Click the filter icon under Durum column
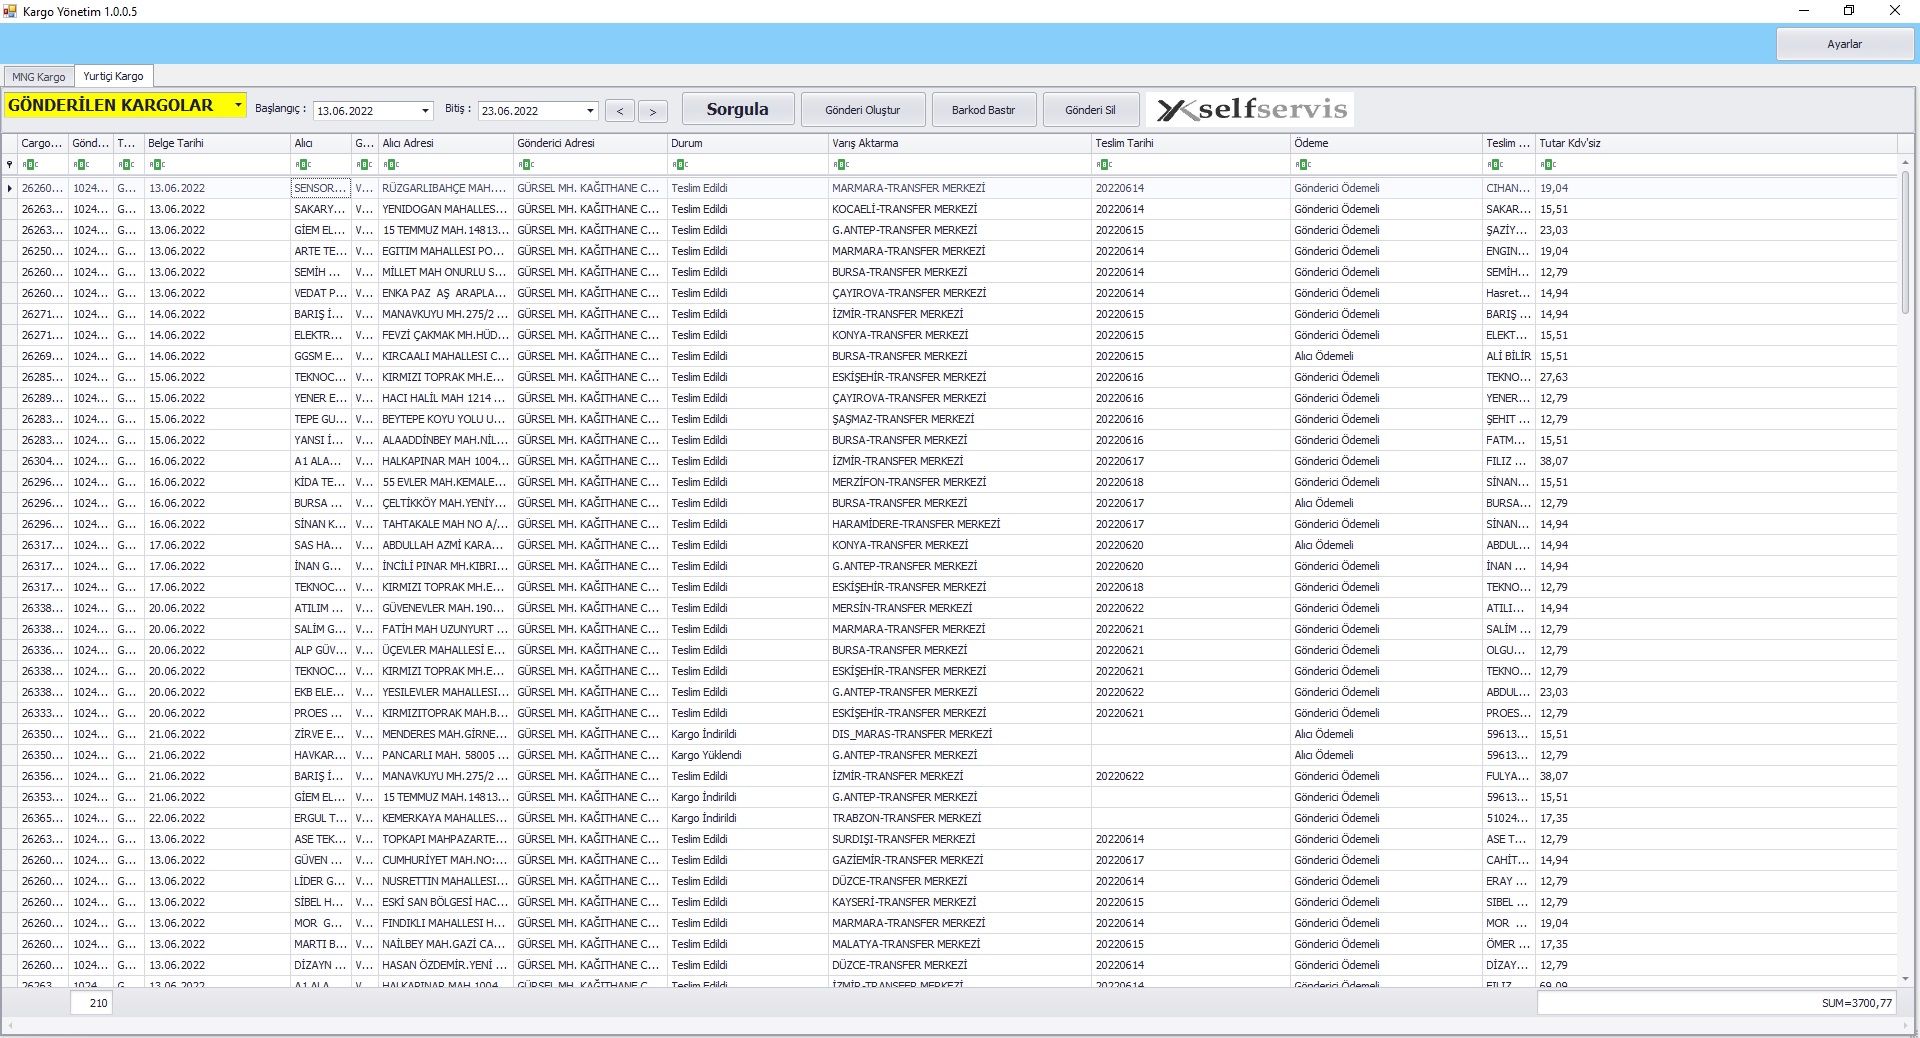The width and height of the screenshot is (1920, 1038). click(x=680, y=165)
